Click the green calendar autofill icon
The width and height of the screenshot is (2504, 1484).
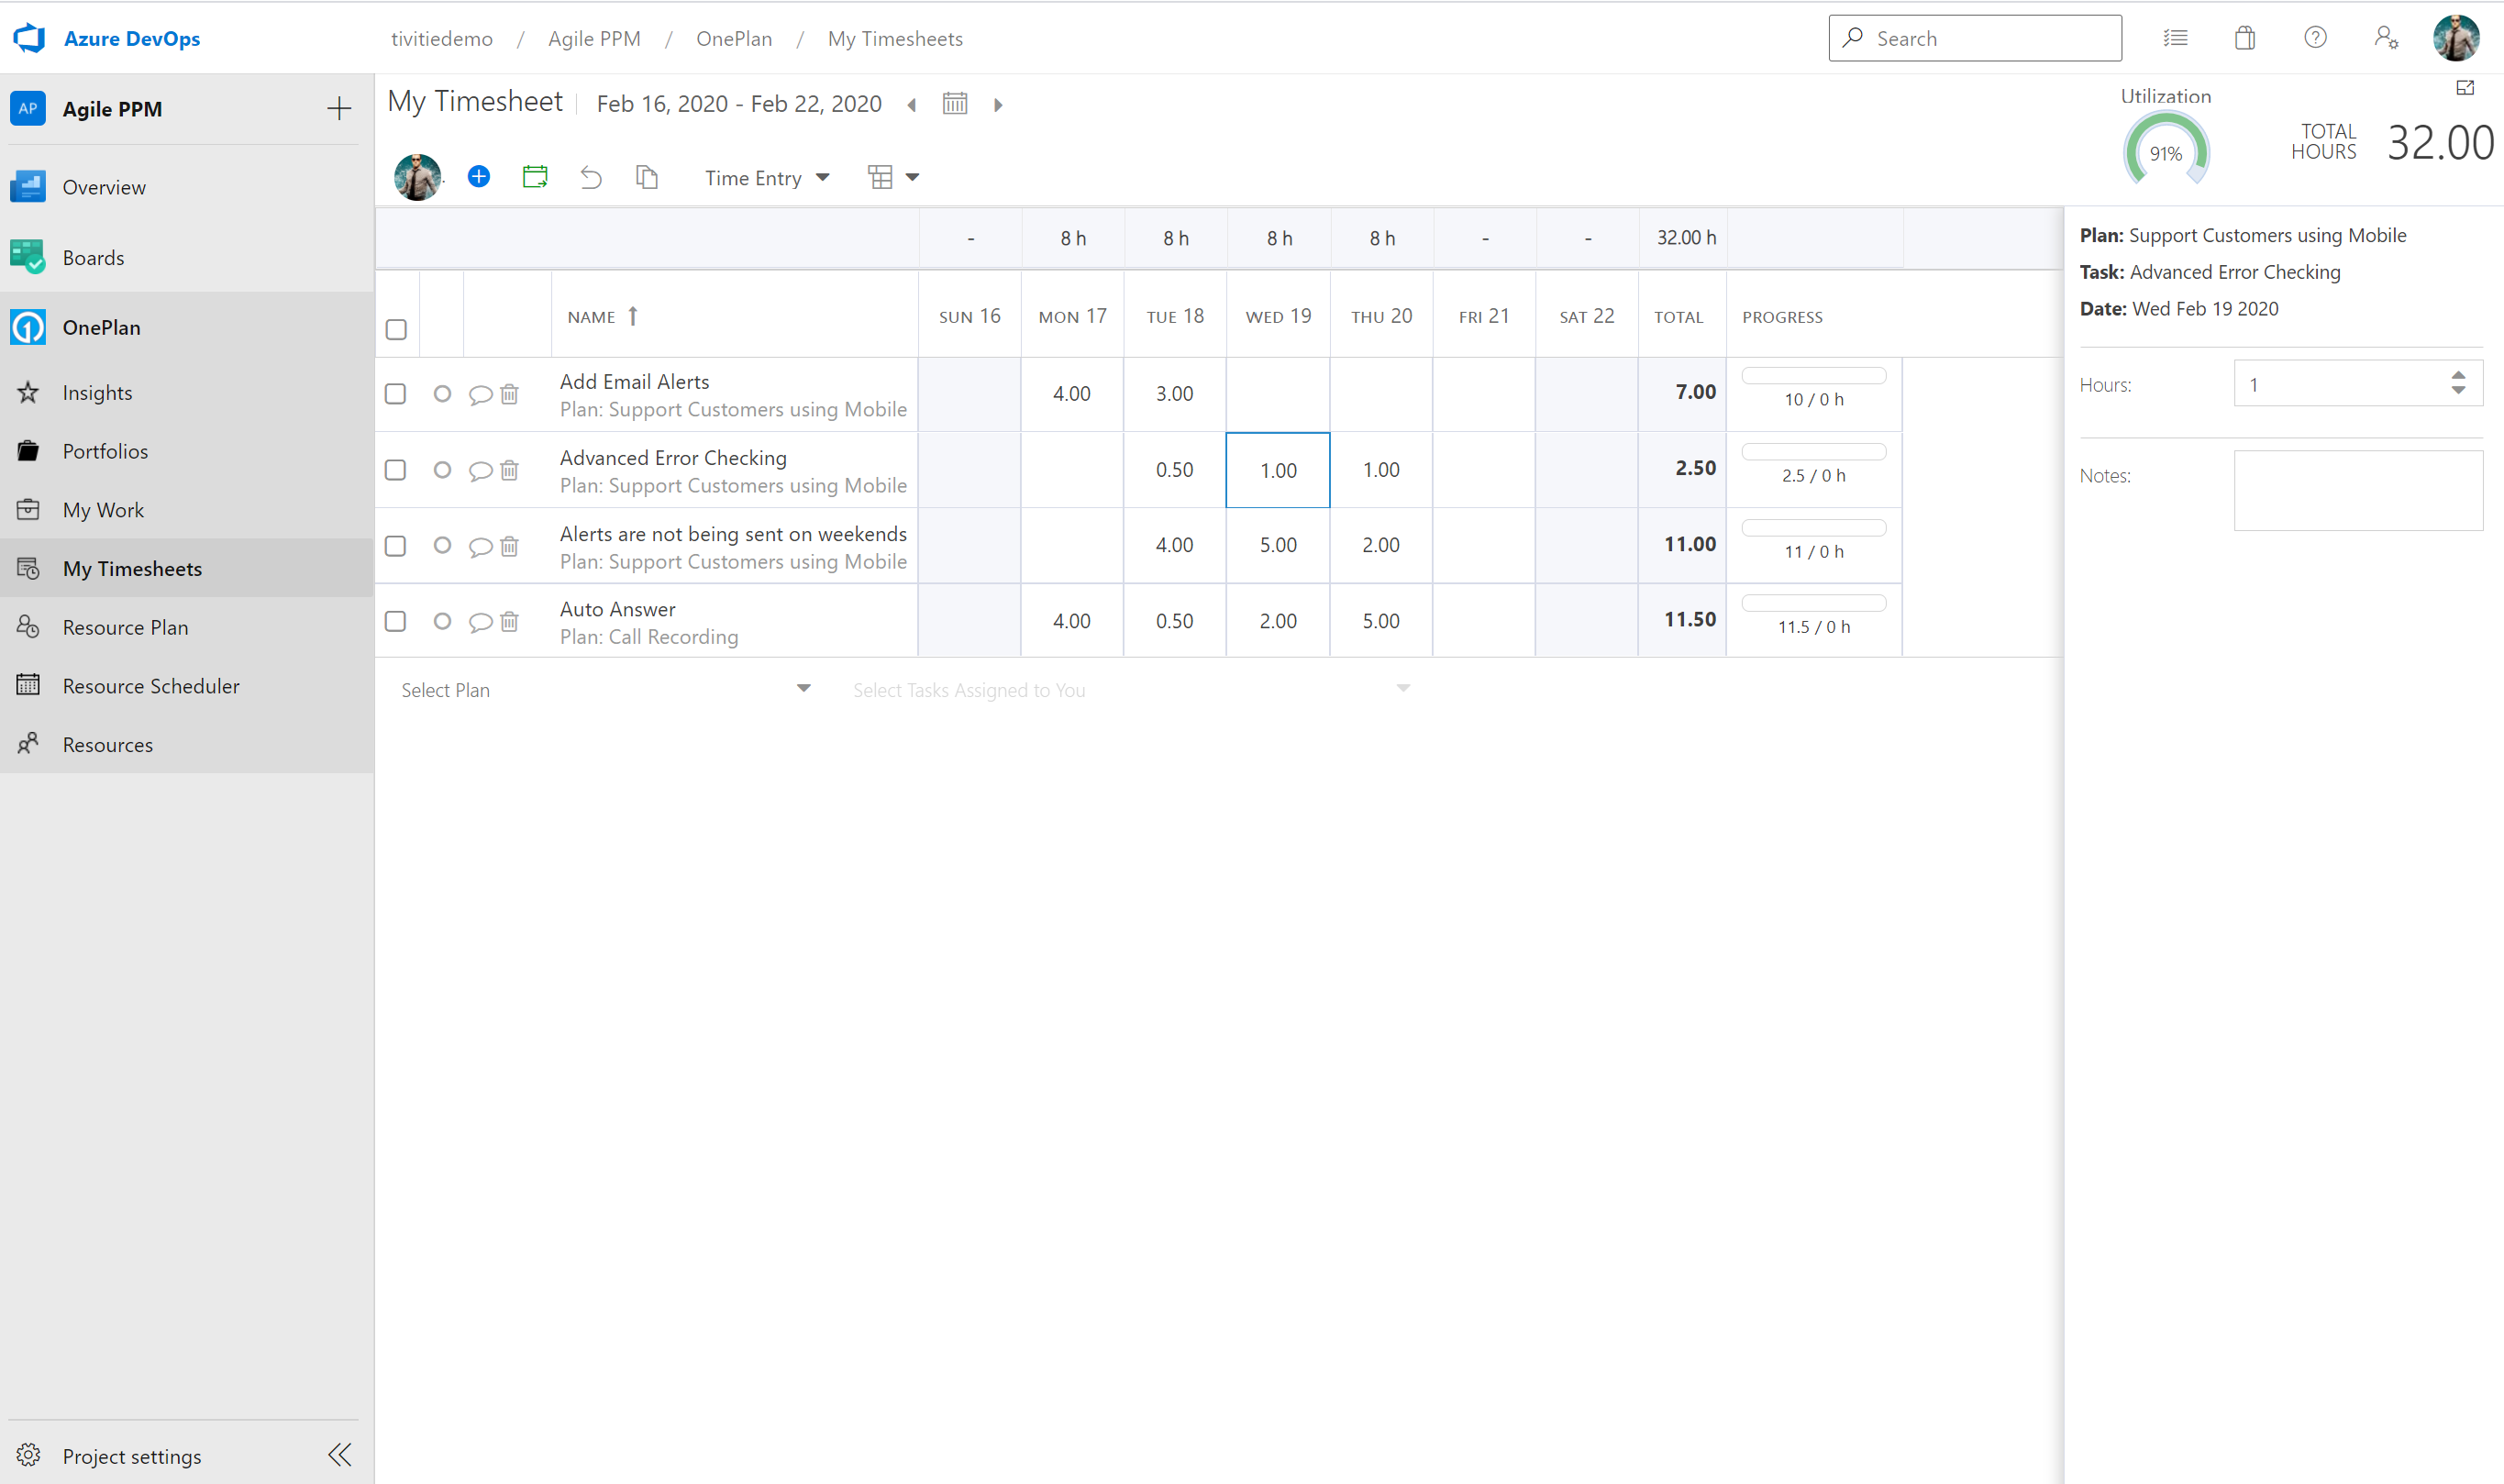point(535,177)
